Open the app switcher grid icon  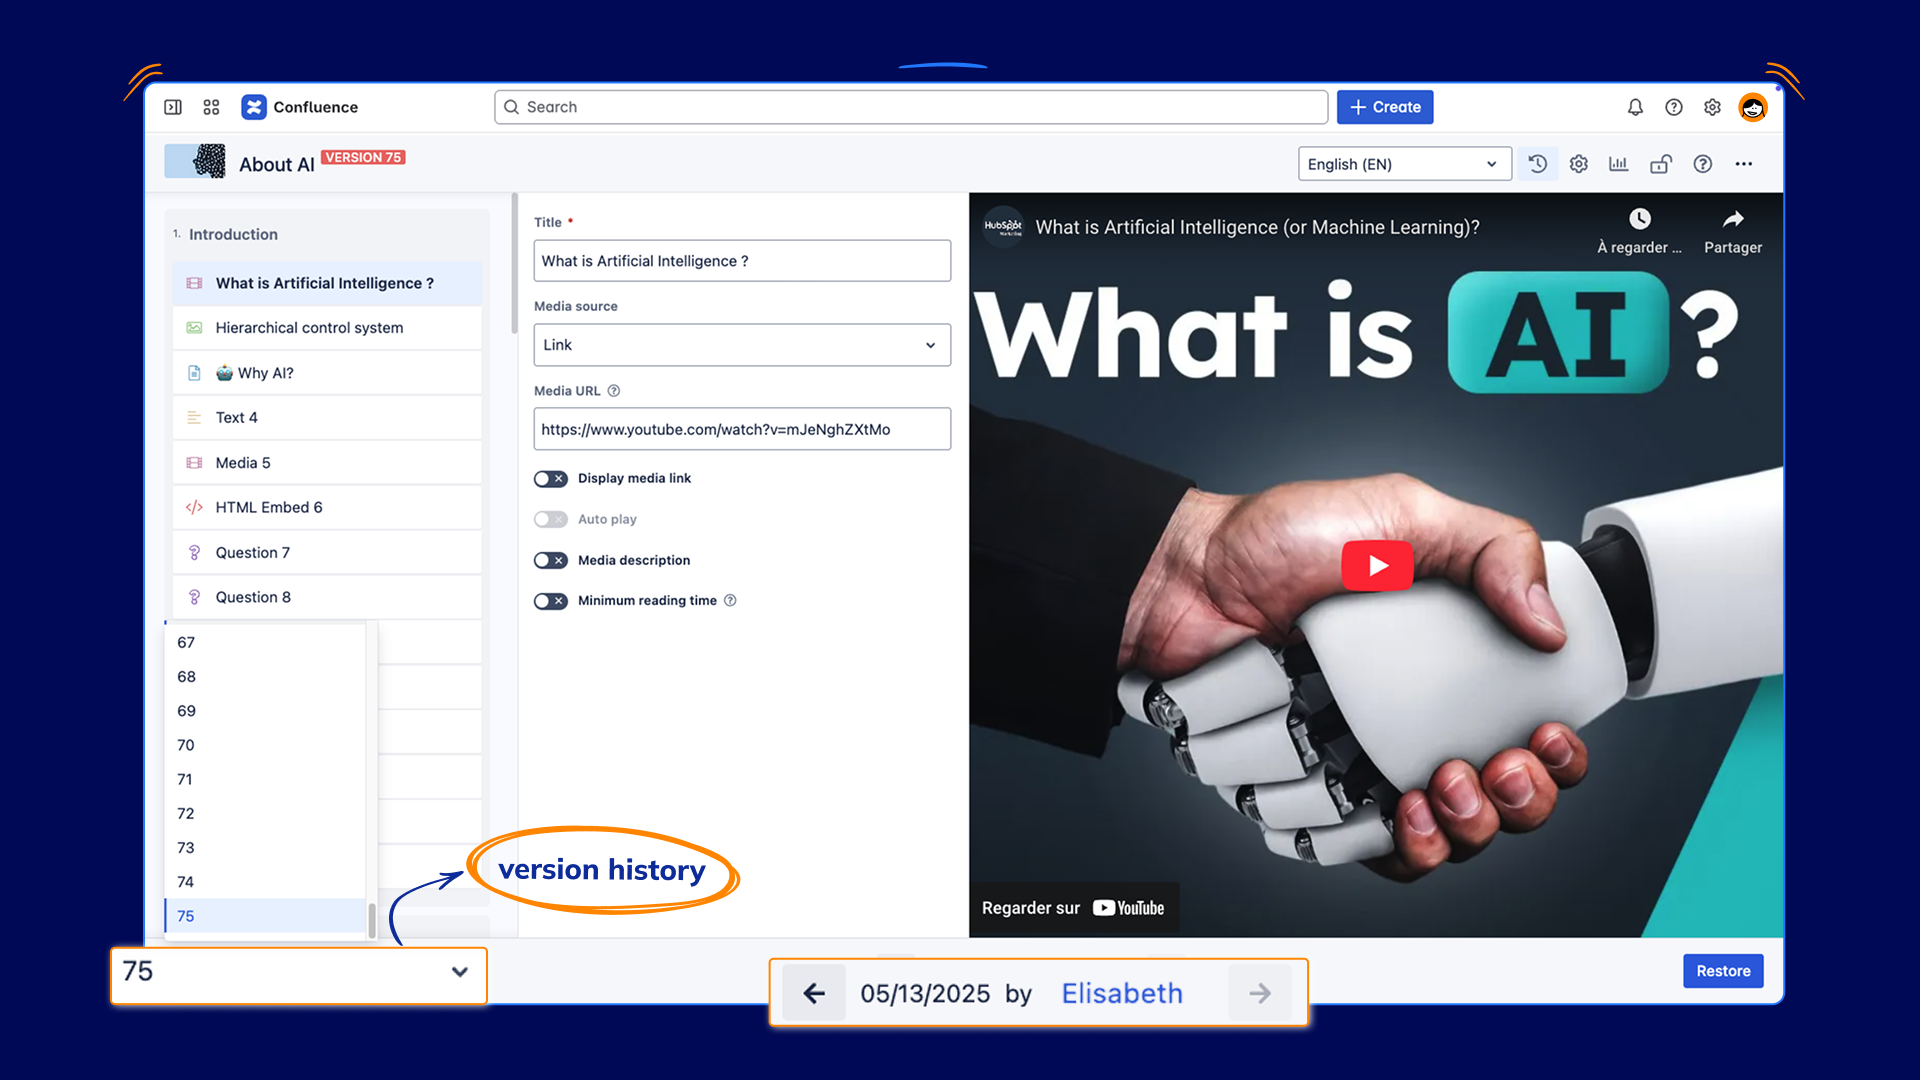211,107
